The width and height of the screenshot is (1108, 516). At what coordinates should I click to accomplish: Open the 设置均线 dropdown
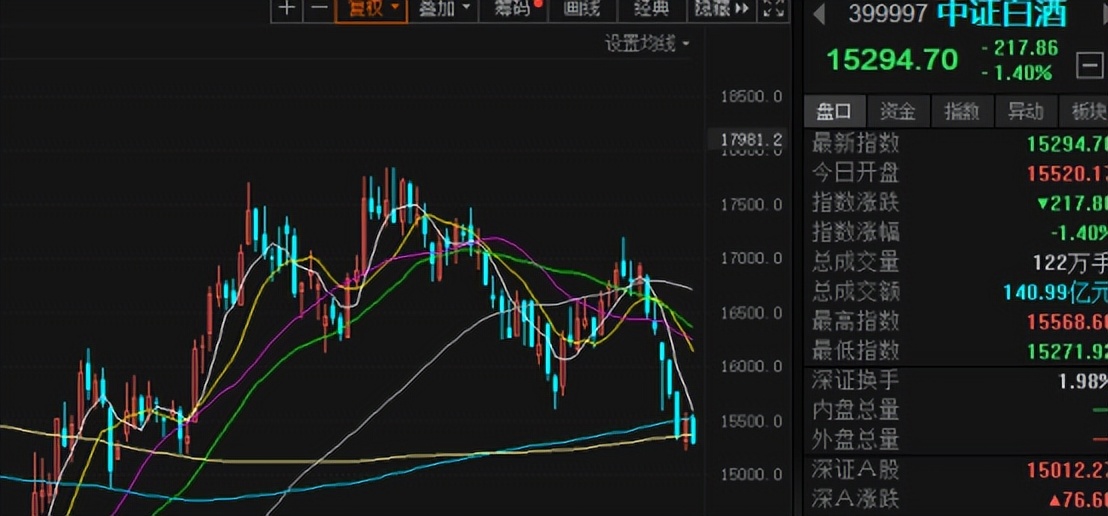[647, 44]
